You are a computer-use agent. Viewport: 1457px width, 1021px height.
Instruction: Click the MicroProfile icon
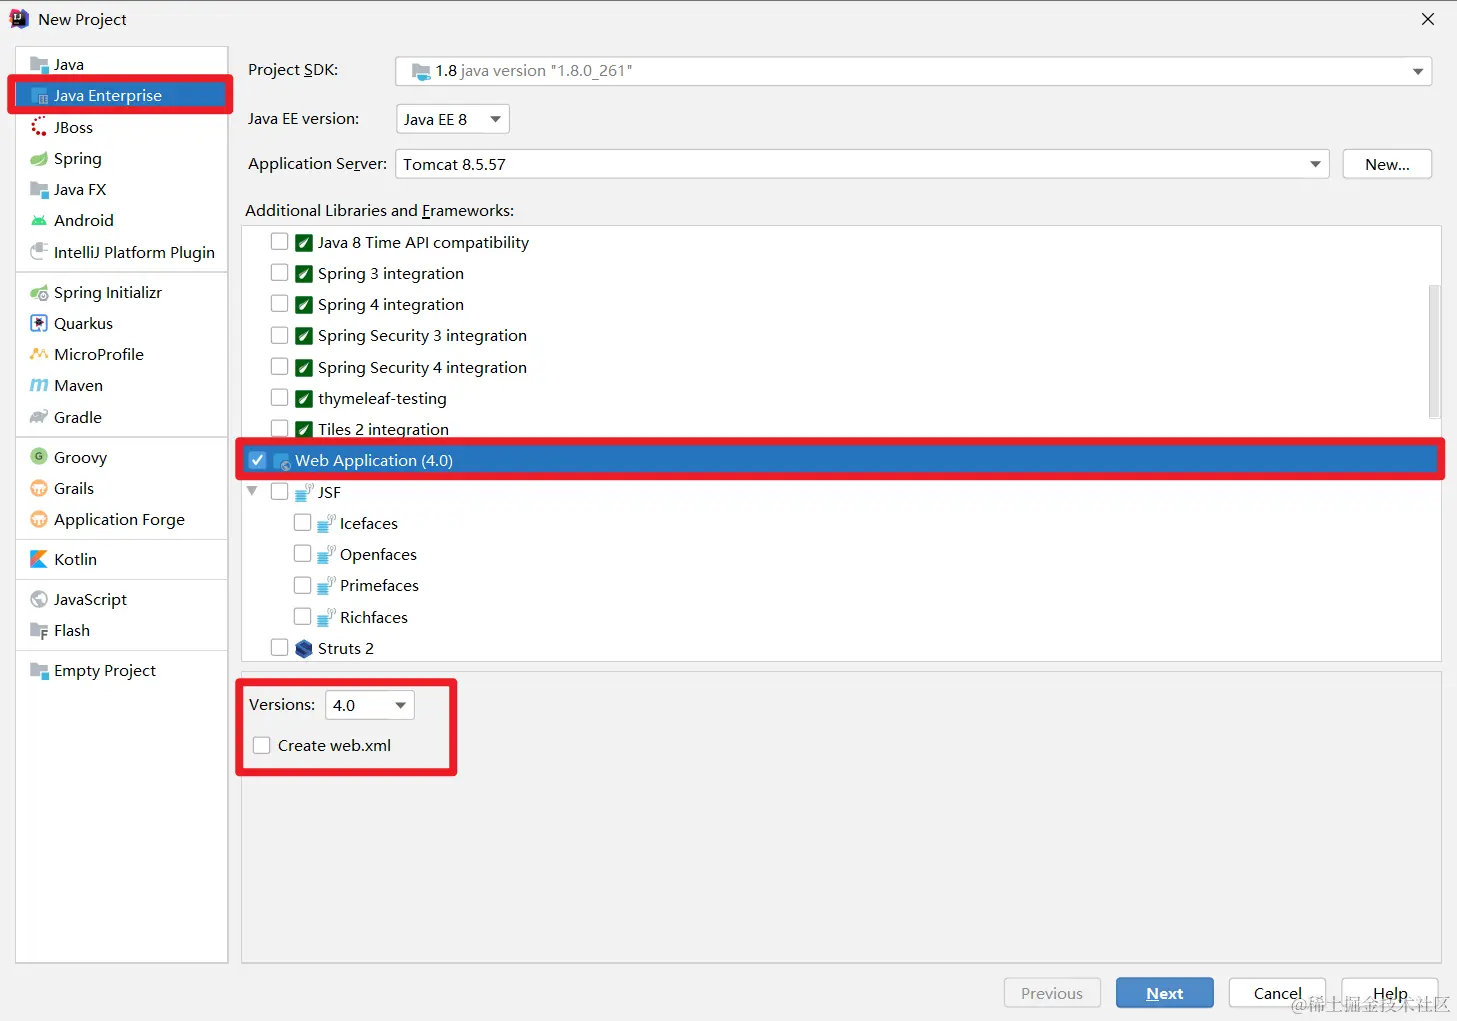coord(39,354)
